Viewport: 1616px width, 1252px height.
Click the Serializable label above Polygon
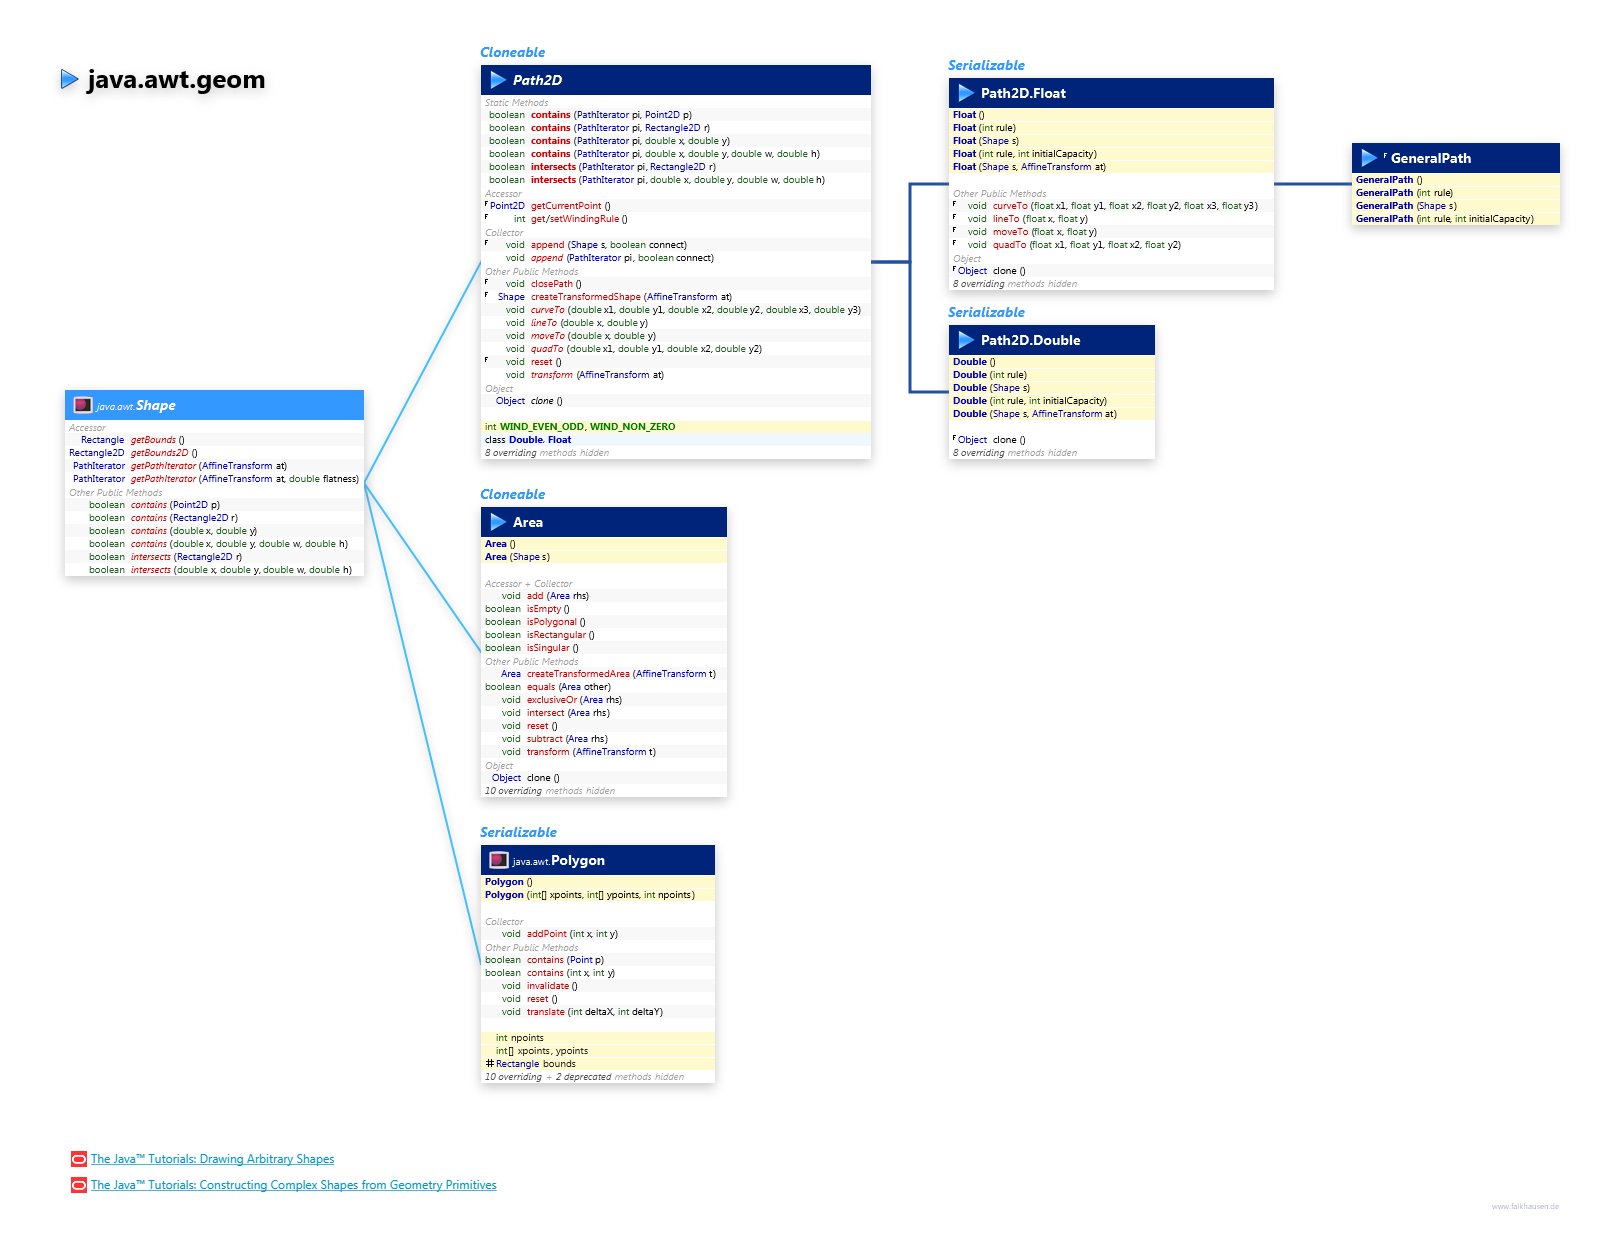pos(518,832)
